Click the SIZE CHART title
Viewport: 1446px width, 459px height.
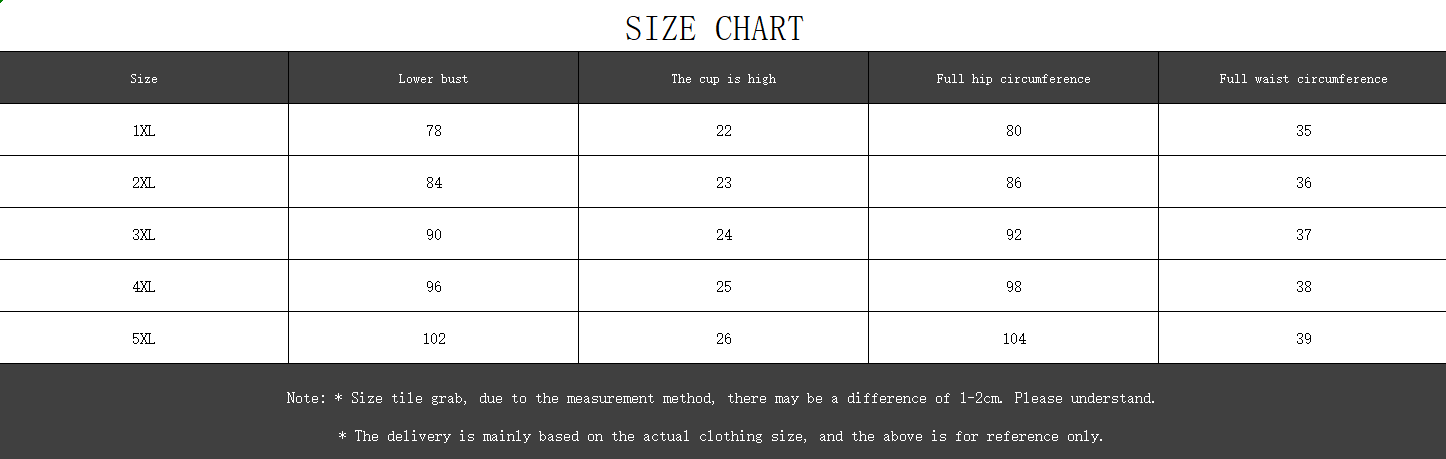[714, 28]
